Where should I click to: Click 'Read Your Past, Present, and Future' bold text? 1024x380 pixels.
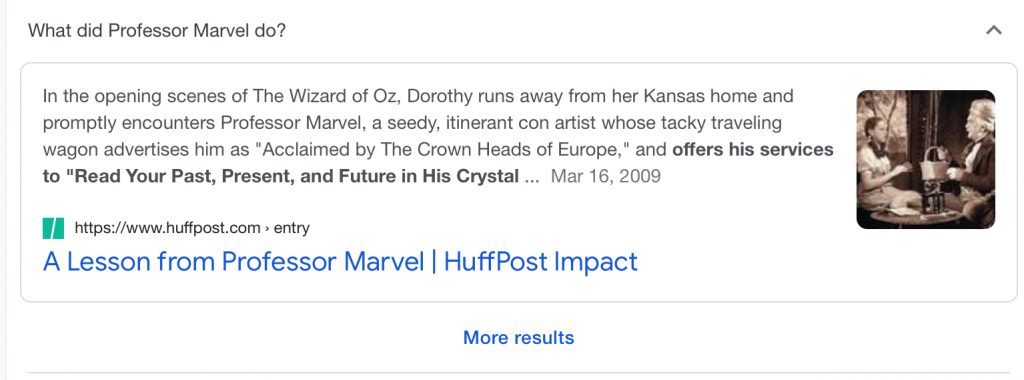pyautogui.click(x=234, y=176)
